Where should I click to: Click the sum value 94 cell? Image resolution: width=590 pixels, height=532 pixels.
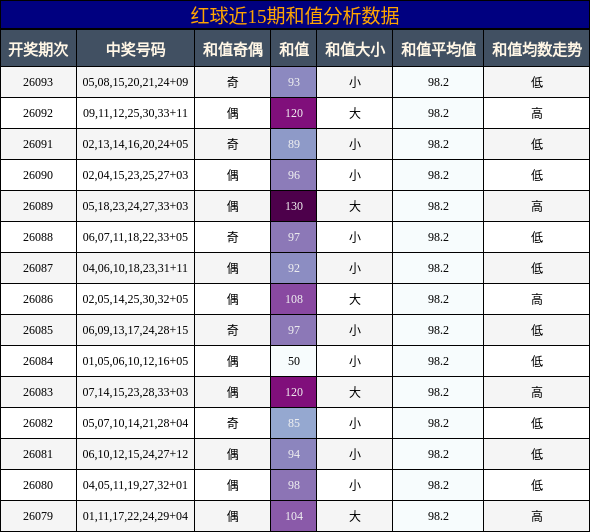coord(293,454)
